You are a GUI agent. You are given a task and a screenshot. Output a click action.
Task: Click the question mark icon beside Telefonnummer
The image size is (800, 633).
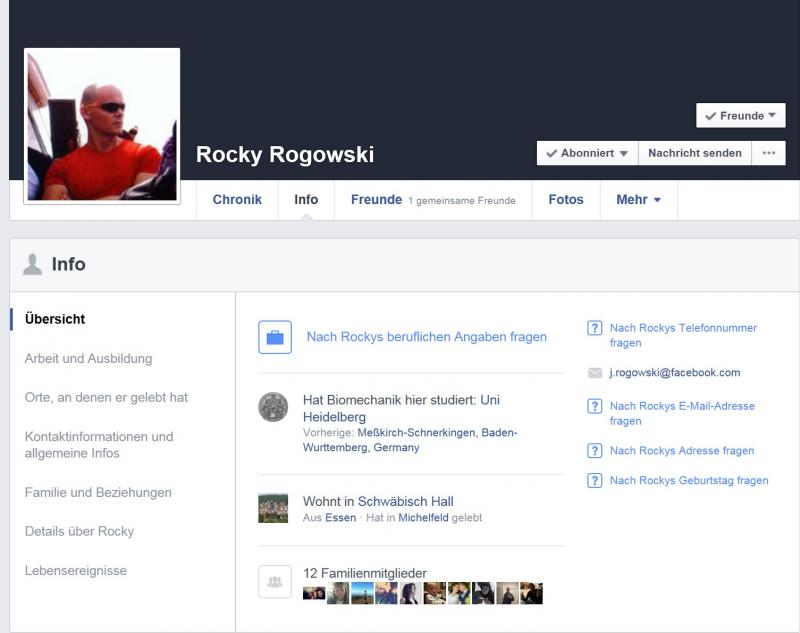(x=594, y=328)
